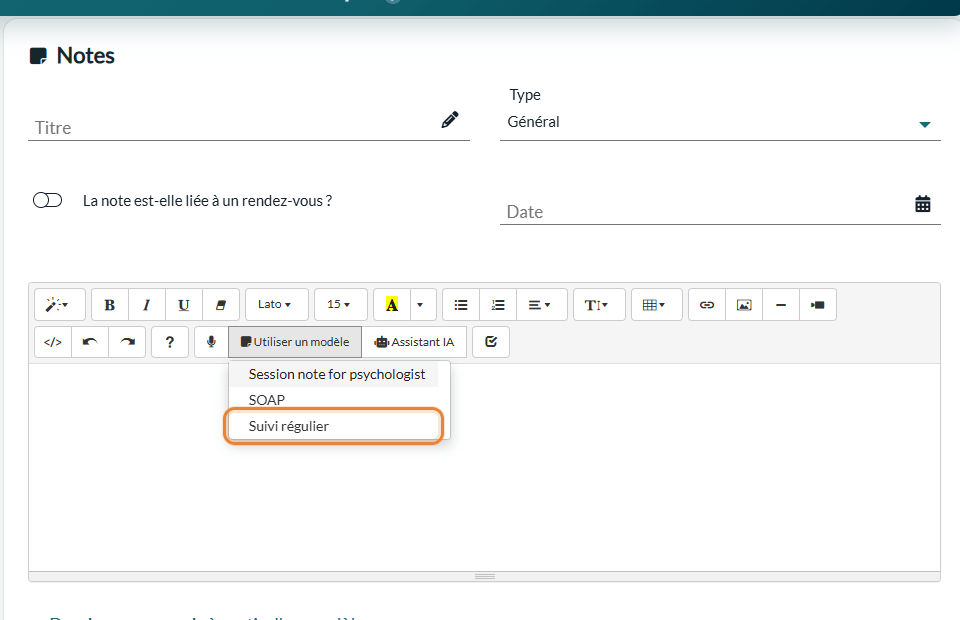Open the font size 15 dropdown
This screenshot has height=620, width=960.
click(x=340, y=305)
